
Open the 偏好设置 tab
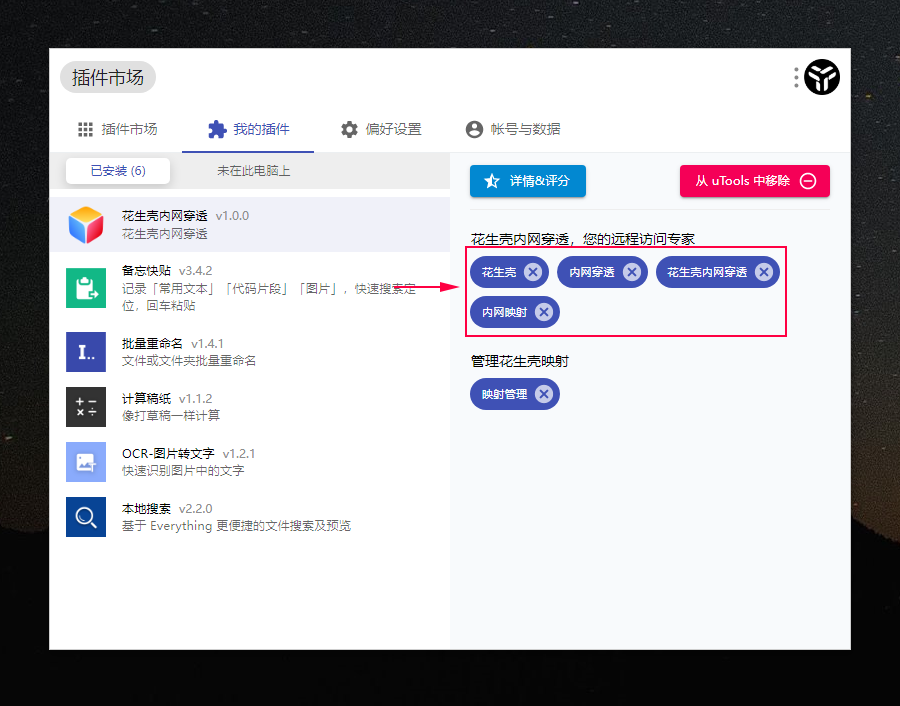(x=381, y=129)
